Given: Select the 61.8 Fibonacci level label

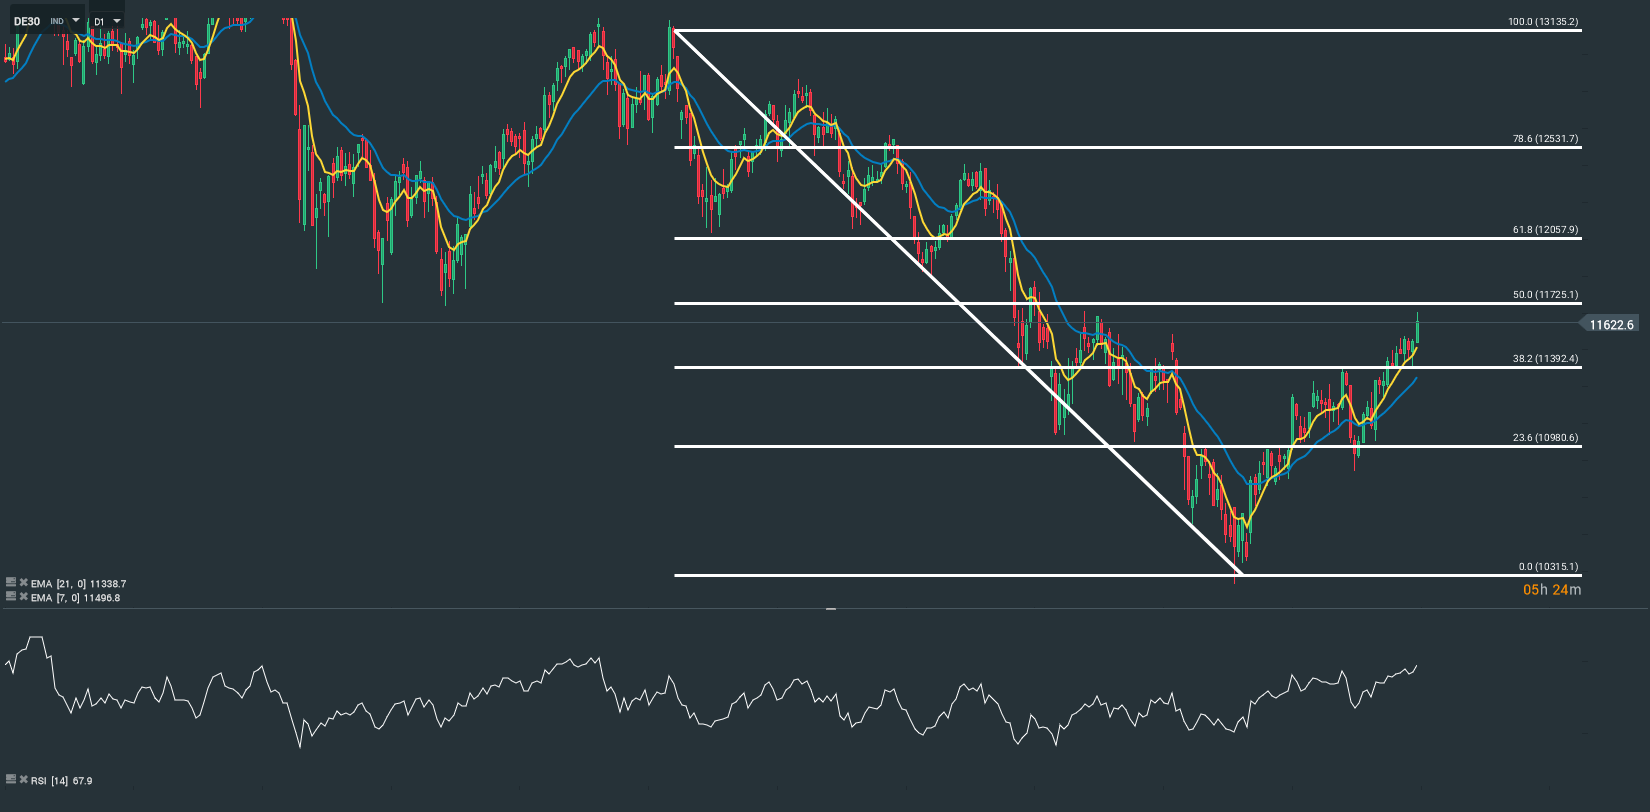Looking at the screenshot, I should point(1545,230).
